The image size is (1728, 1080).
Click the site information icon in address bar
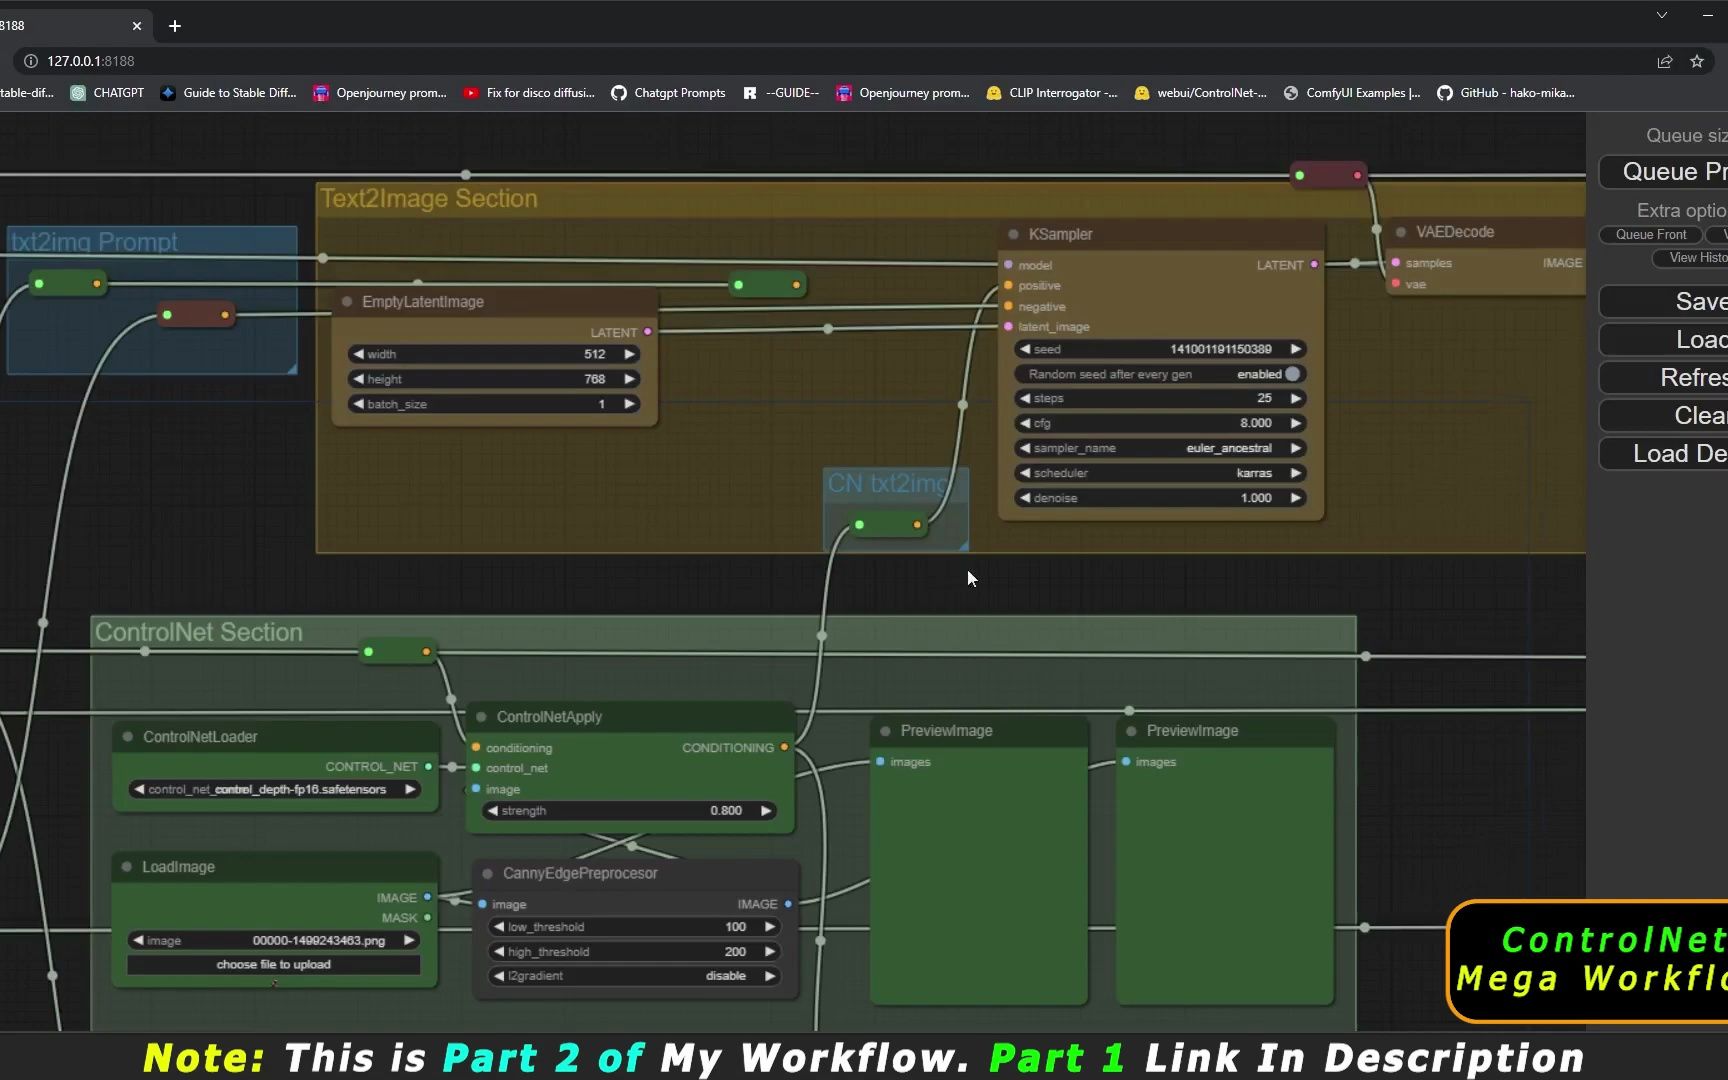(x=31, y=61)
